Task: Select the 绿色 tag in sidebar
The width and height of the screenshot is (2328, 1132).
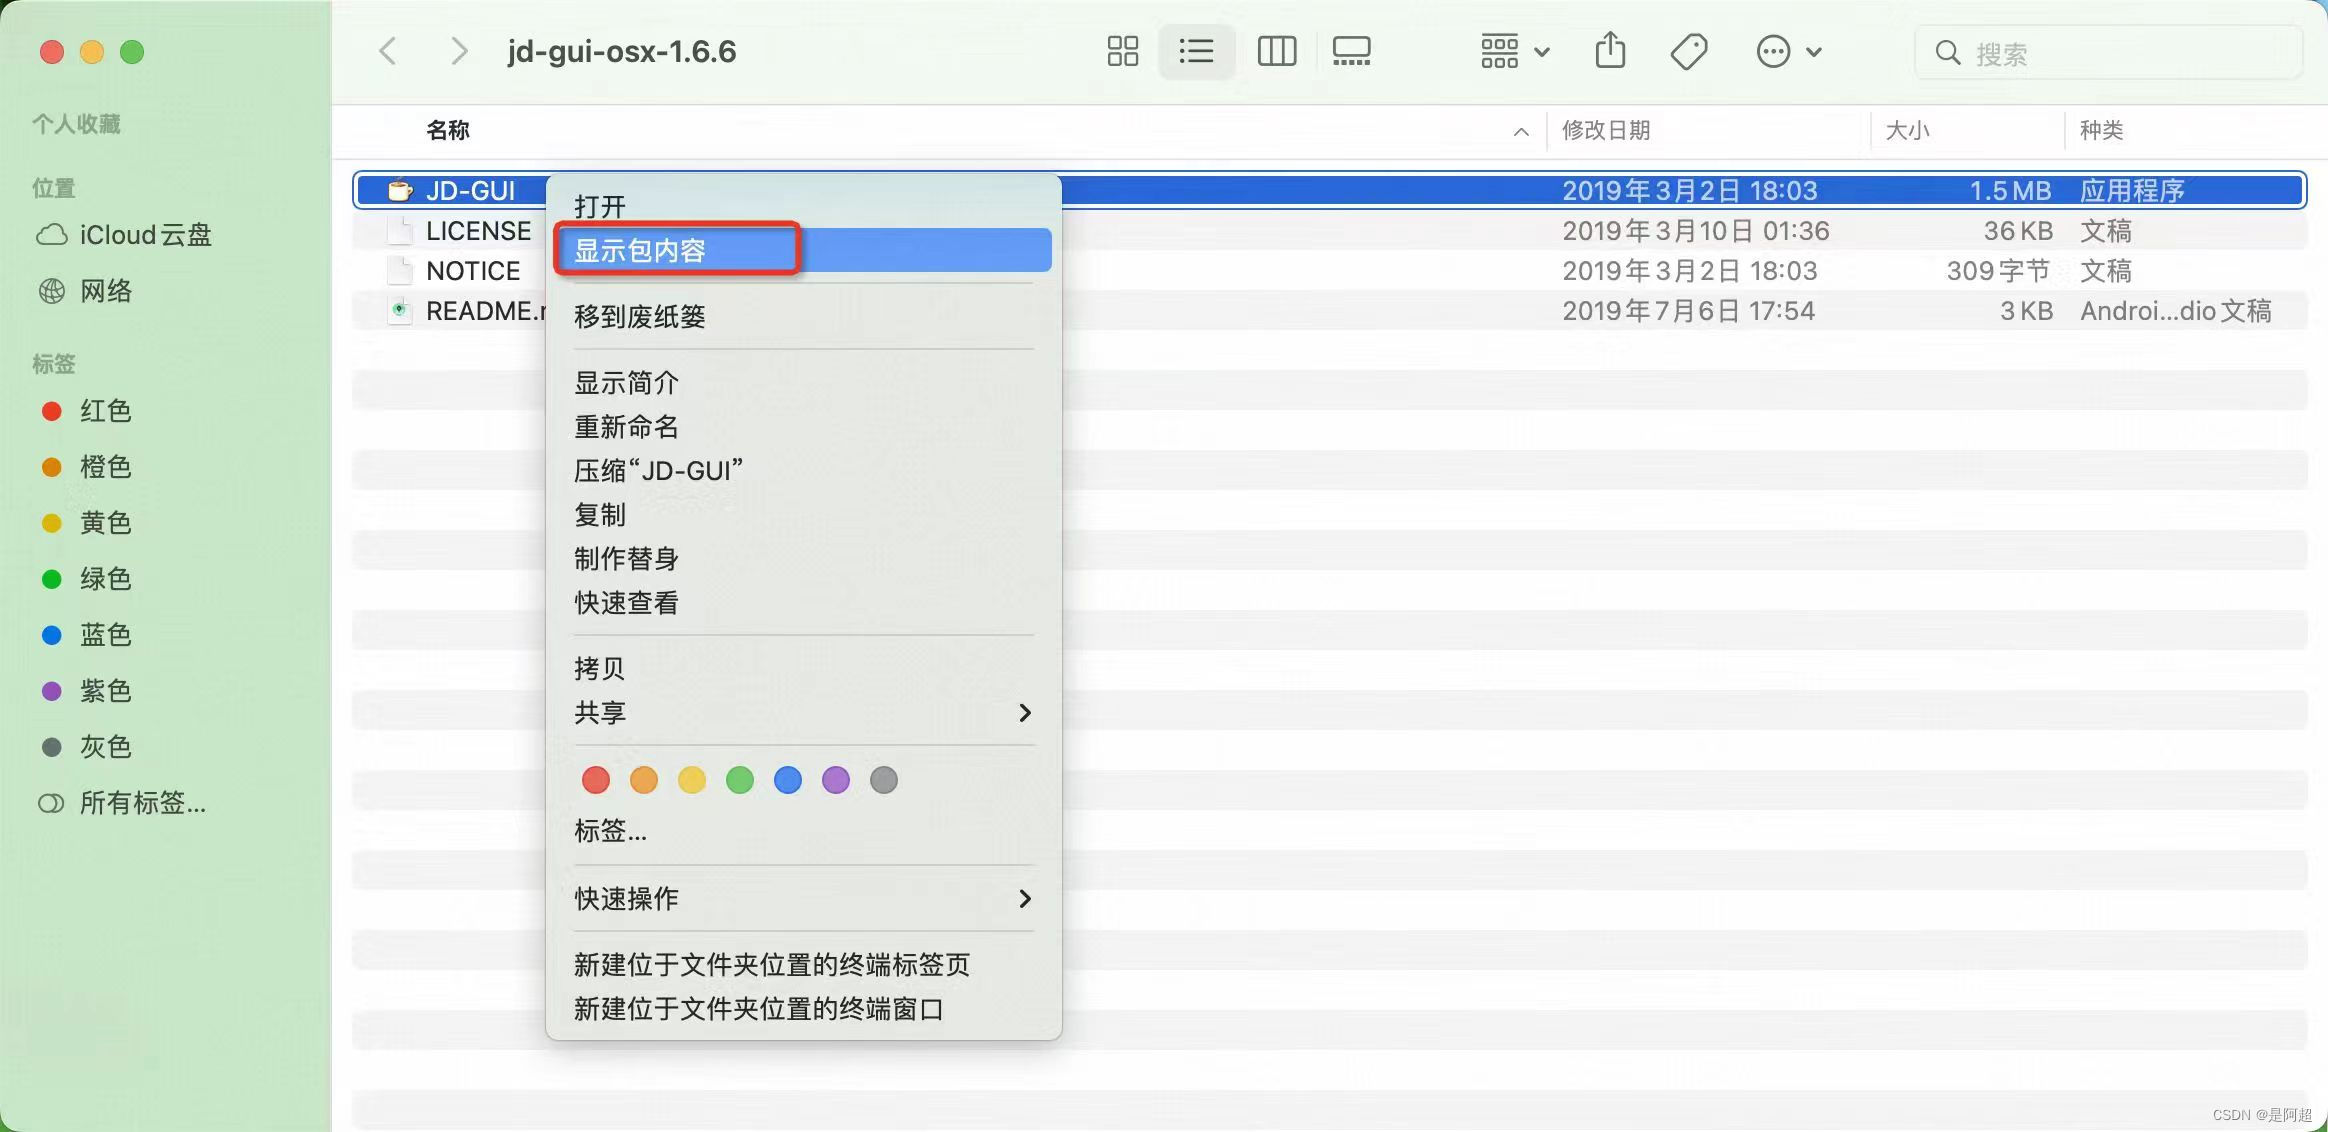Action: coord(86,579)
